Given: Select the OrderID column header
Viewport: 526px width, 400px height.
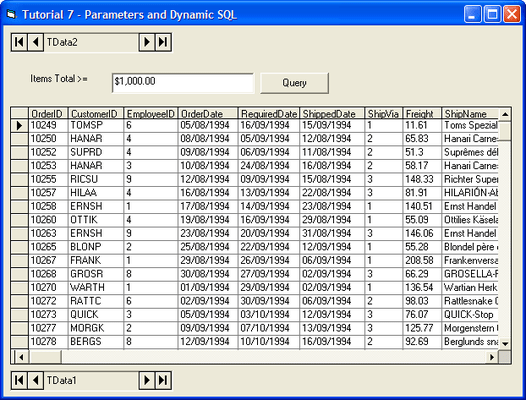Looking at the screenshot, I should pyautogui.click(x=48, y=113).
